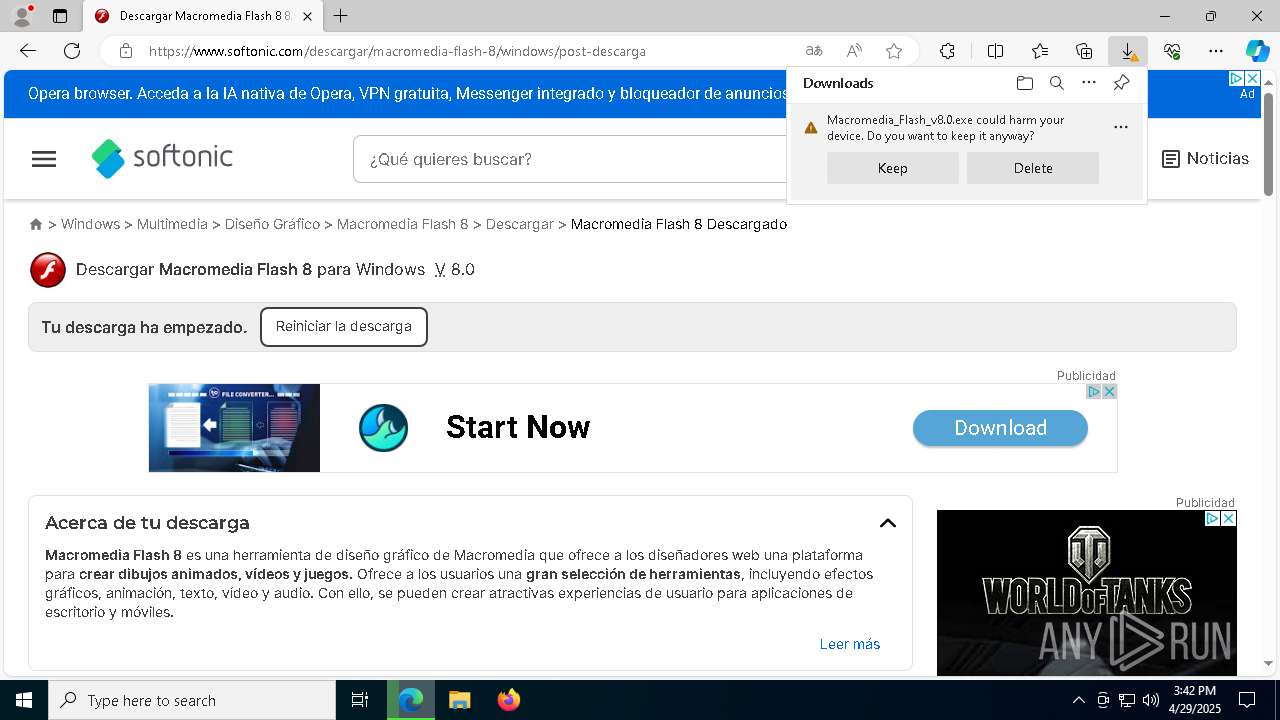Click the browser Back arrow

[28, 51]
